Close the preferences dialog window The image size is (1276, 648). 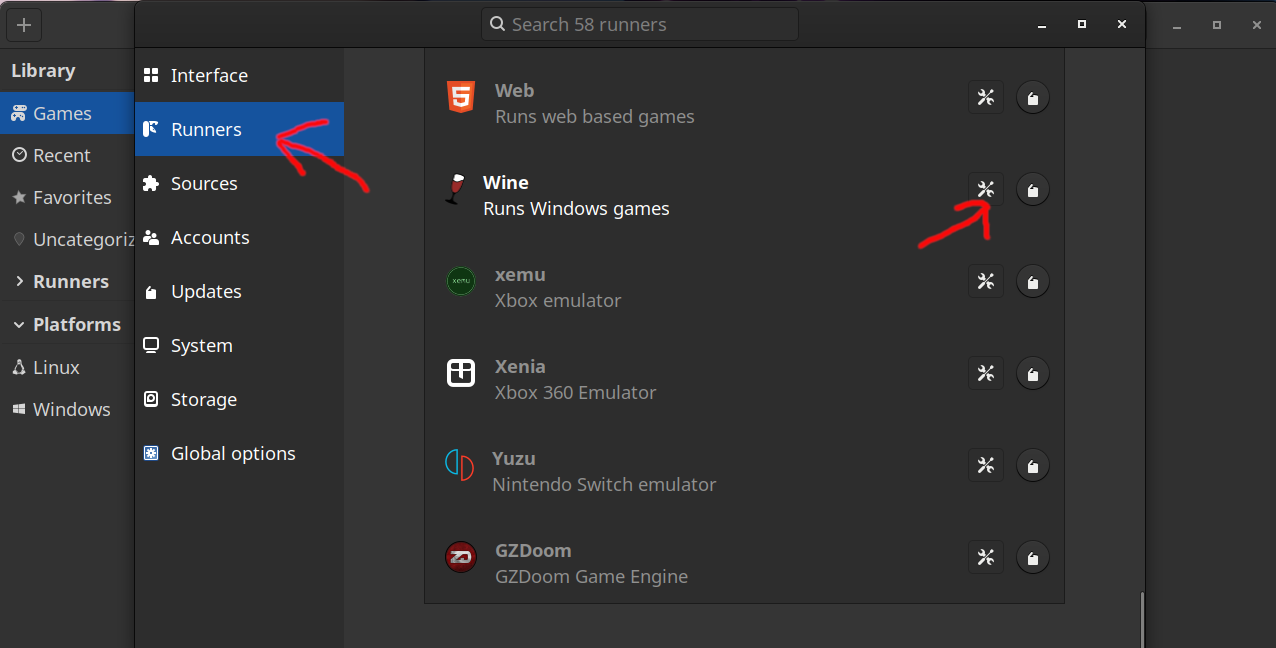(1122, 24)
